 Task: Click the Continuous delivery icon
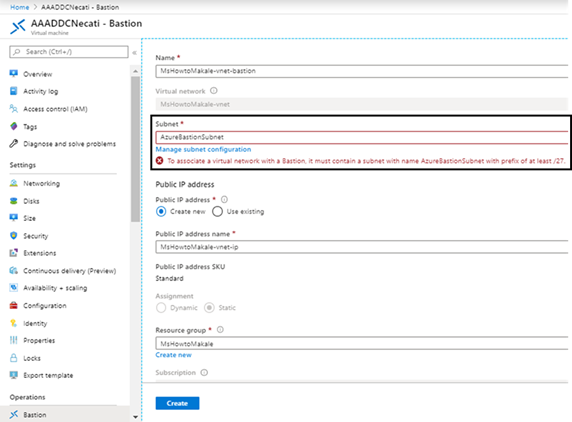pos(13,270)
